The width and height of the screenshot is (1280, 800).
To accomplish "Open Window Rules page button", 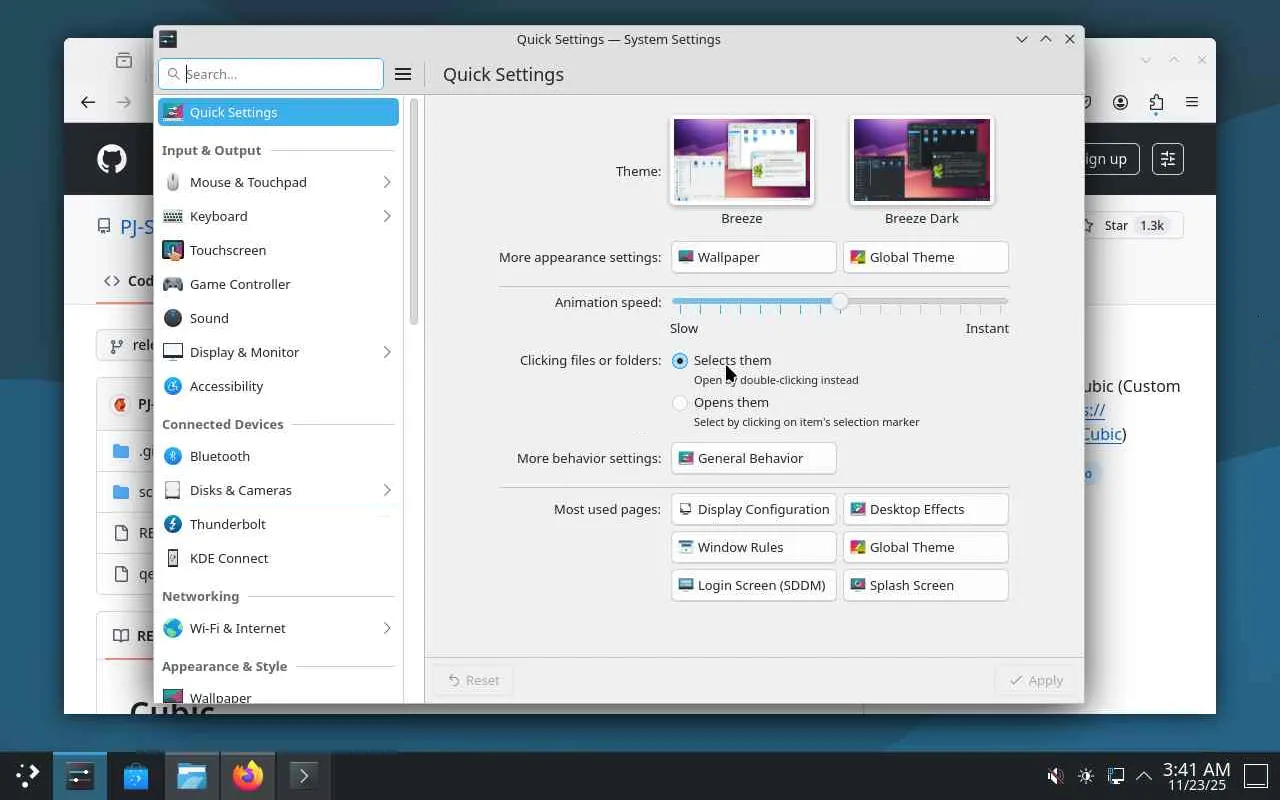I will click(754, 547).
